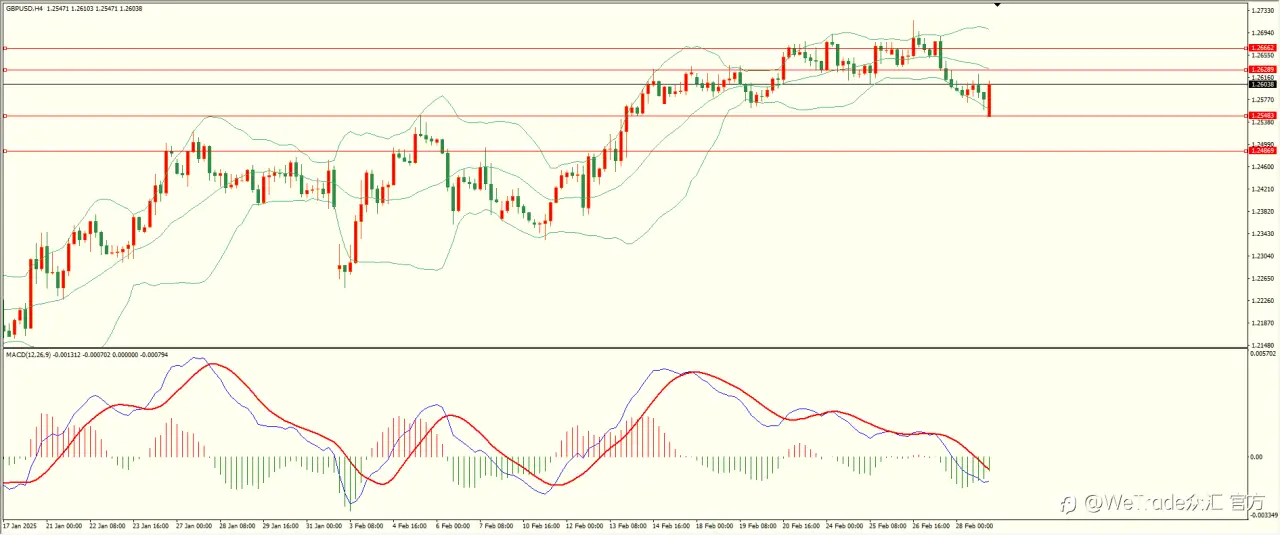1280x535 pixels.
Task: Click the -0.003349 MACD scale value
Action: click(x=1264, y=516)
